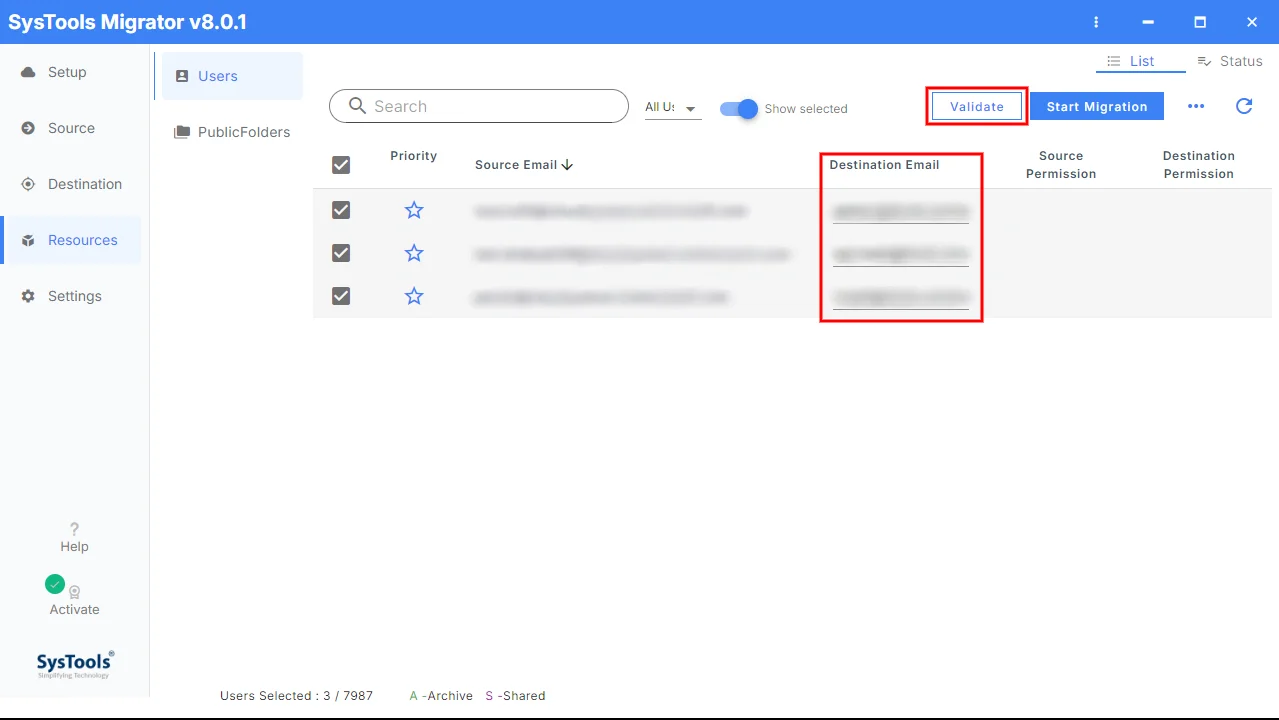The image size is (1279, 720).
Task: Click the Destination Email column header
Action: (884, 165)
